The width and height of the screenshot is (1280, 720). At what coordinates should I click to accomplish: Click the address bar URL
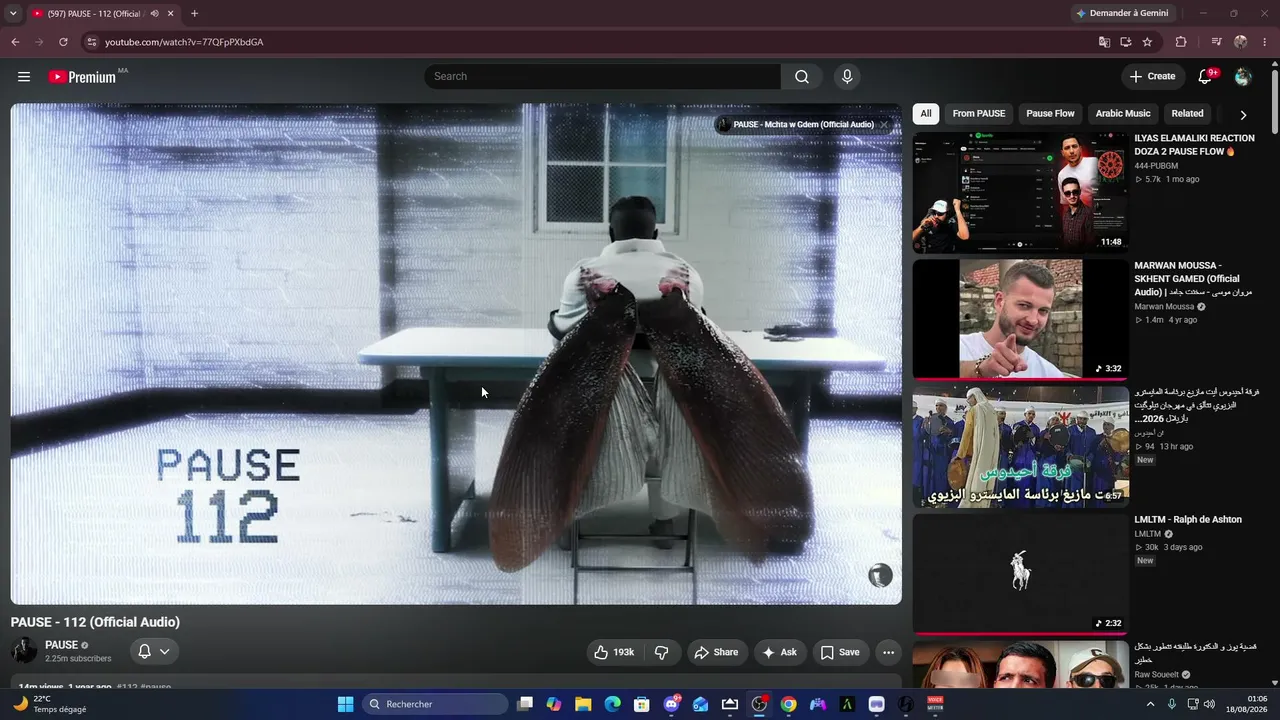tap(184, 42)
